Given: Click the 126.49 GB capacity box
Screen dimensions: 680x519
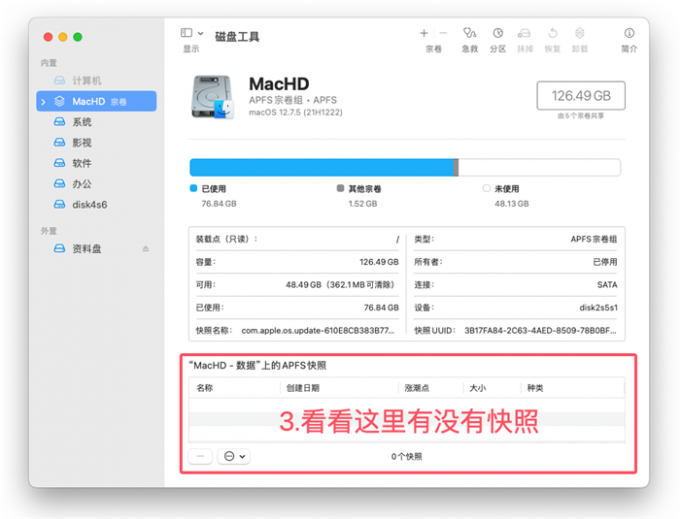Looking at the screenshot, I should coord(581,95).
